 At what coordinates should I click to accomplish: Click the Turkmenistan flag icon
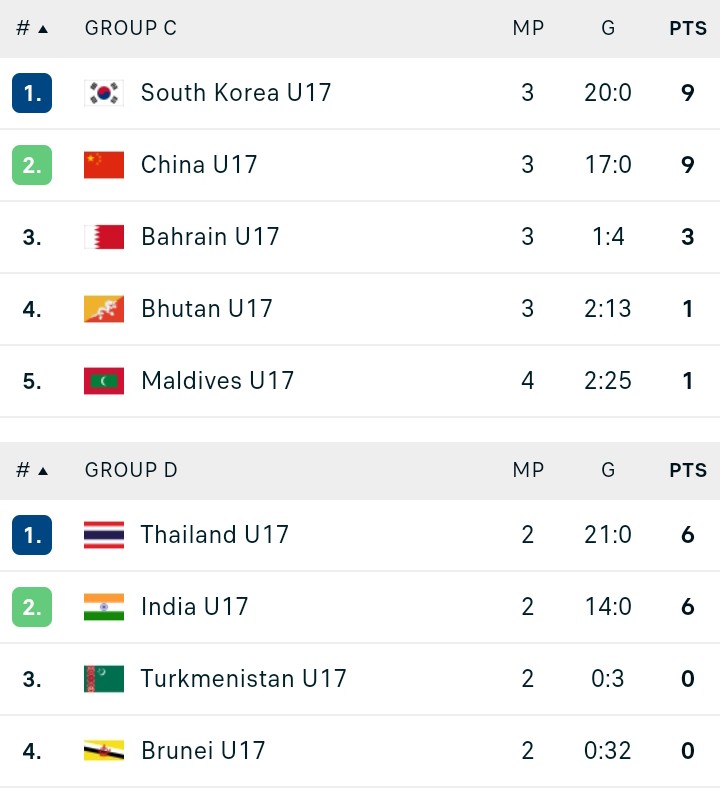click(x=104, y=679)
